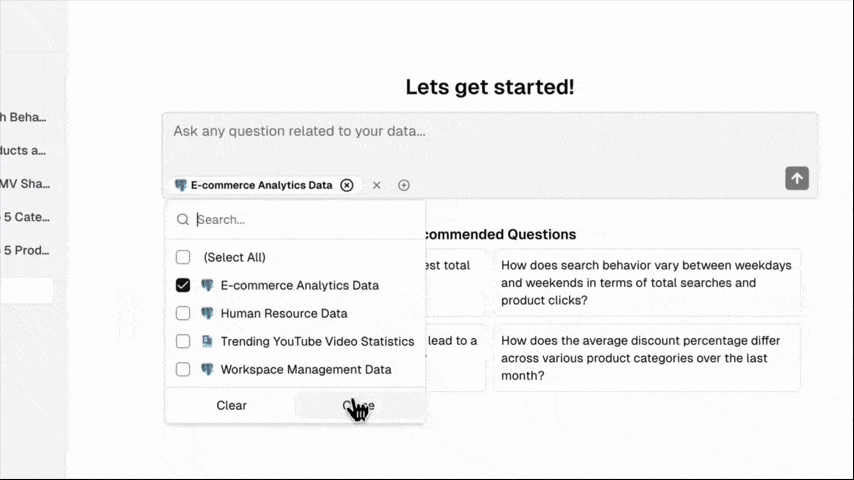Pick the average discount percentage question
The image size is (854, 480).
[x=646, y=357]
